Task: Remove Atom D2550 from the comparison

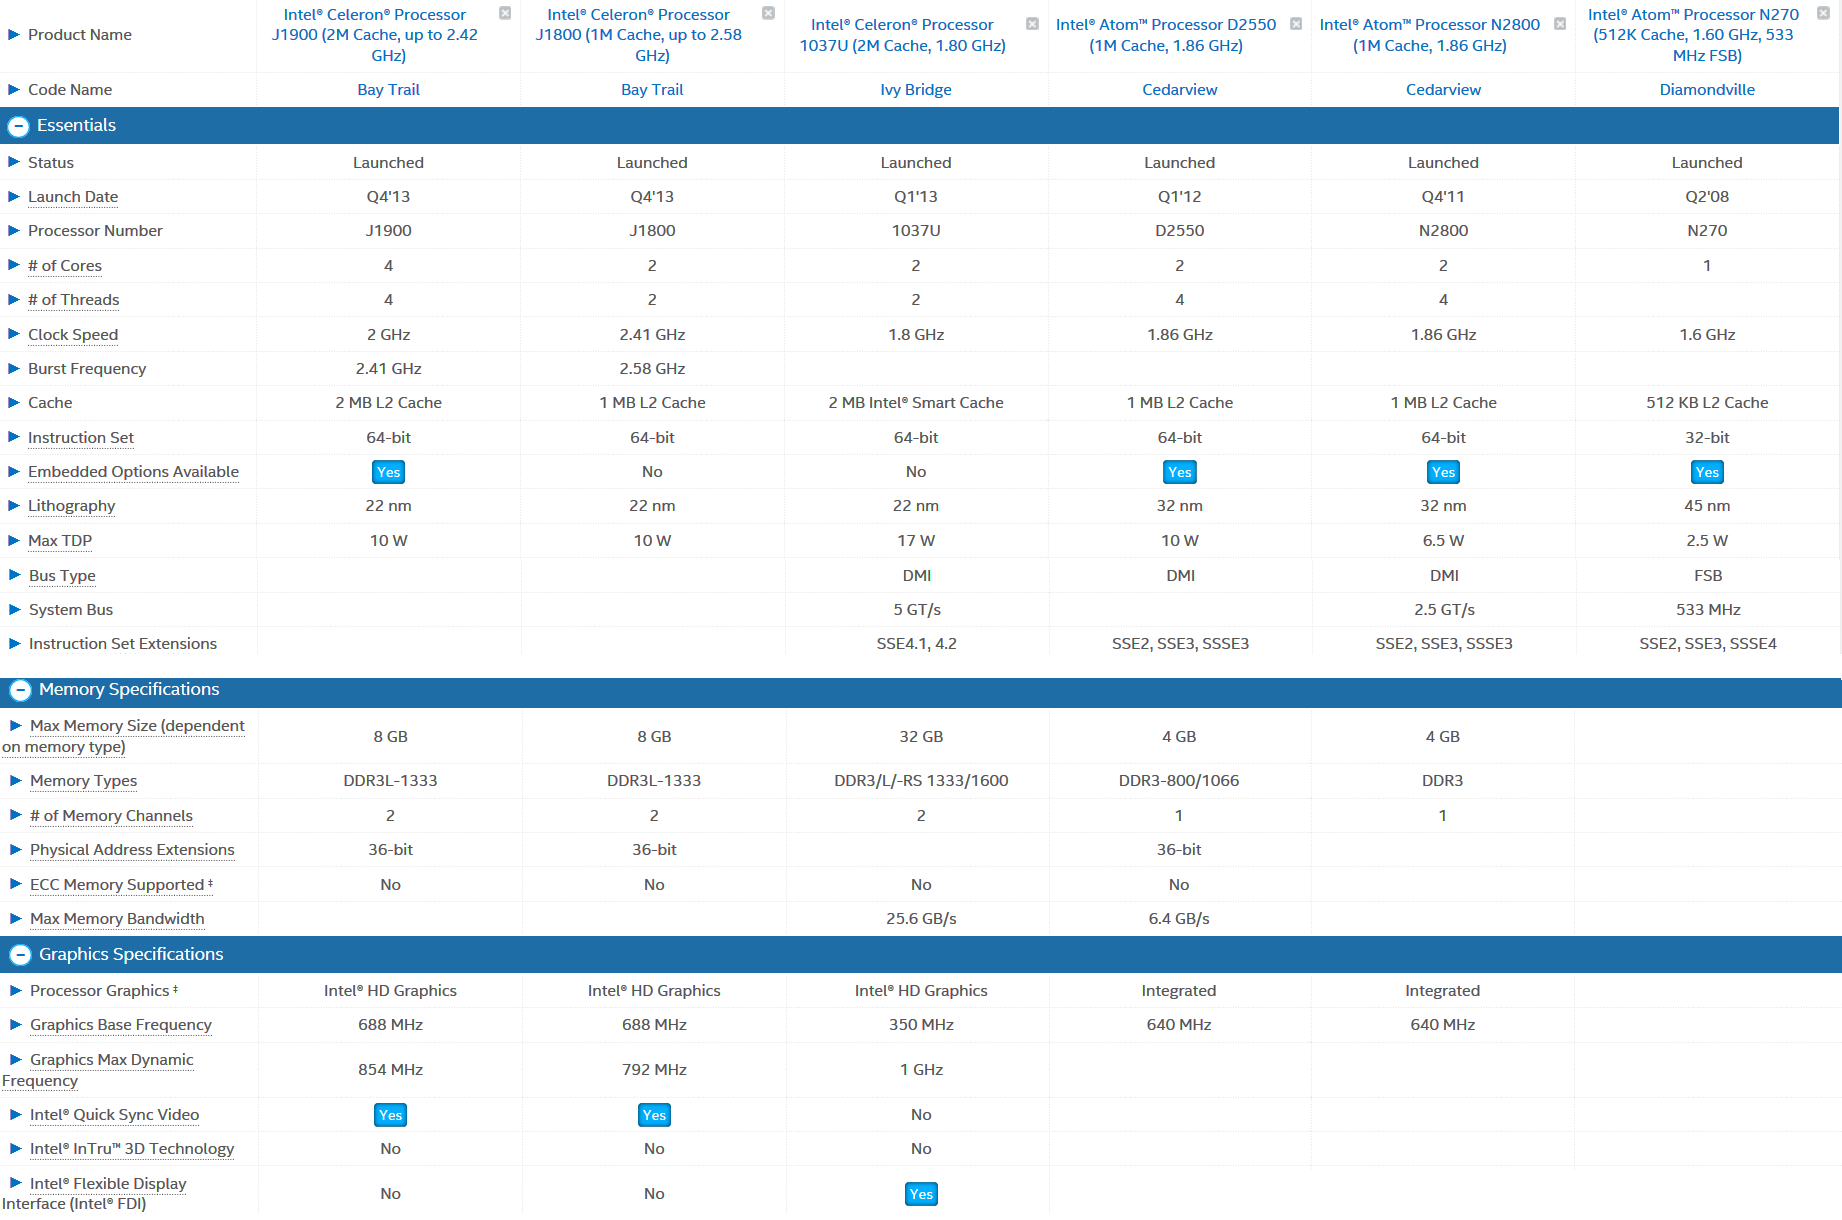Action: 1296,24
